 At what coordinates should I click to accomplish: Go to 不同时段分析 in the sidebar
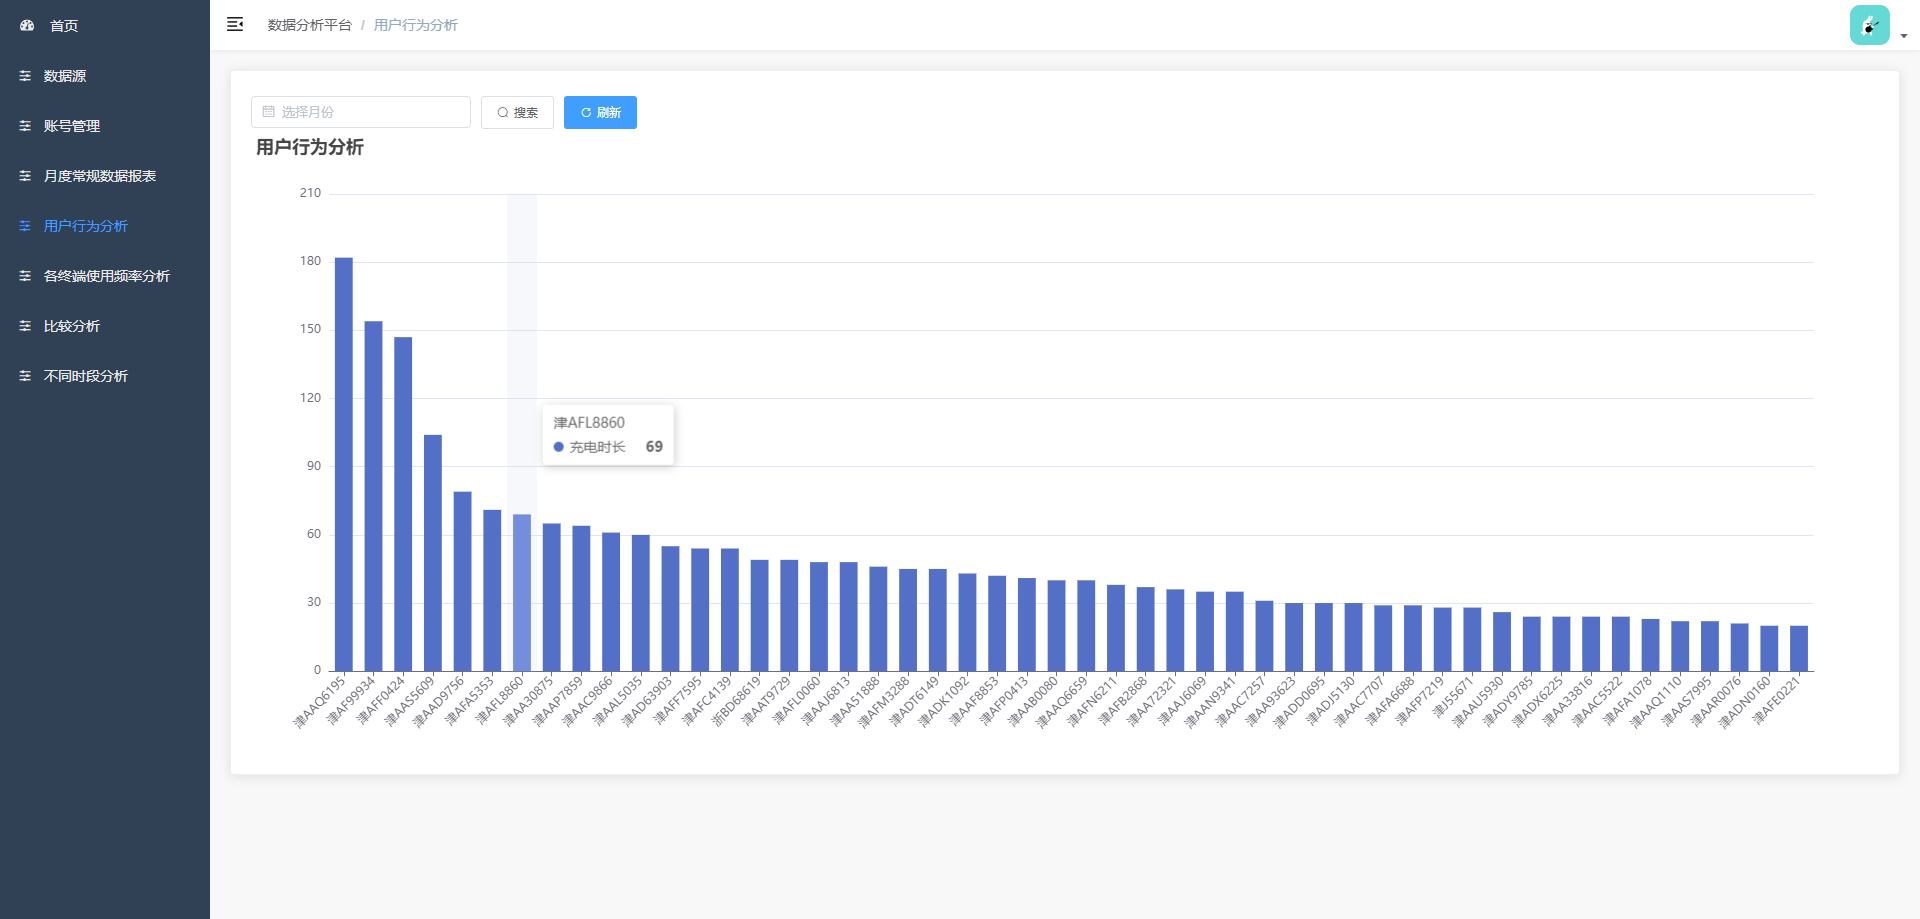[x=86, y=376]
